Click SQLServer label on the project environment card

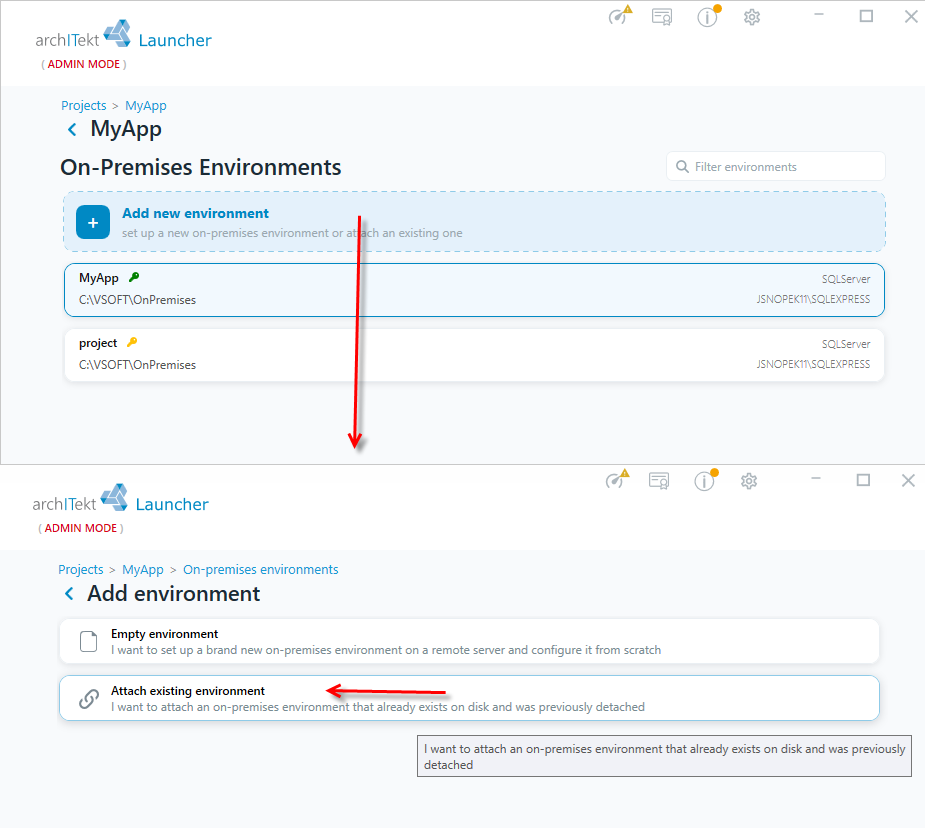click(x=846, y=344)
